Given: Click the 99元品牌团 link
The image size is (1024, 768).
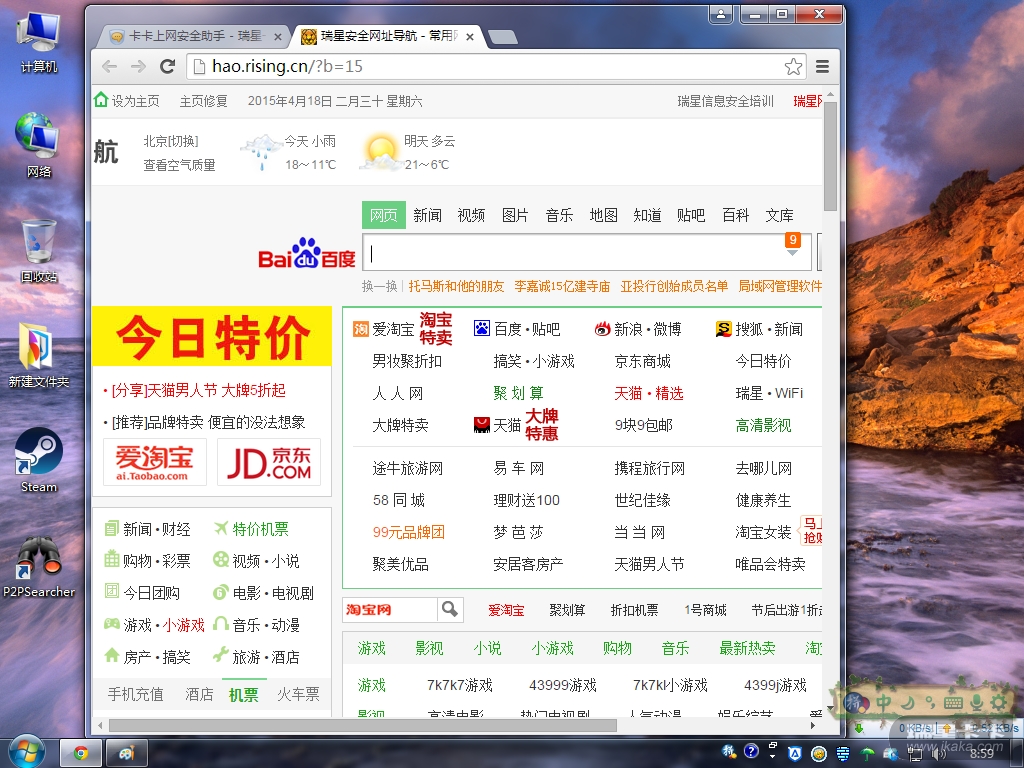Looking at the screenshot, I should (409, 532).
